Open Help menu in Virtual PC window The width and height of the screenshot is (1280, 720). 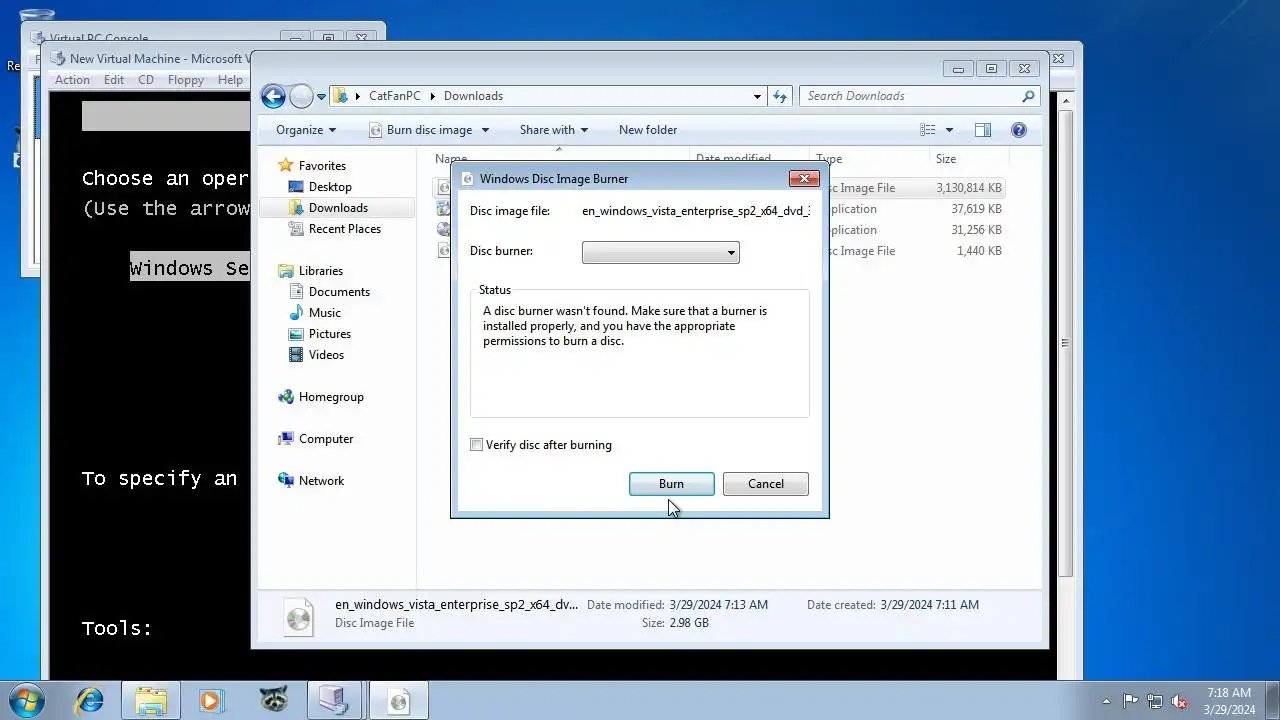(230, 80)
